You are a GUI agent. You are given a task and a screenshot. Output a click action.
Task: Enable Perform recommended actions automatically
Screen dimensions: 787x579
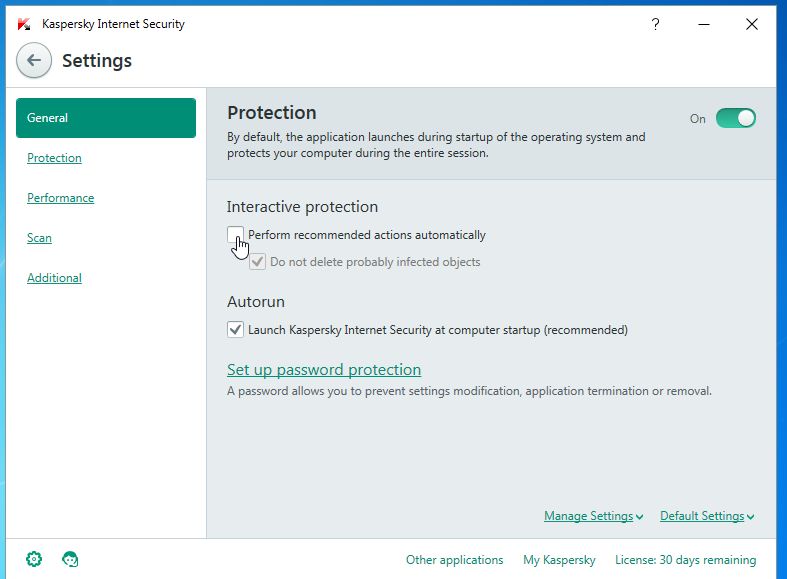pyautogui.click(x=235, y=235)
